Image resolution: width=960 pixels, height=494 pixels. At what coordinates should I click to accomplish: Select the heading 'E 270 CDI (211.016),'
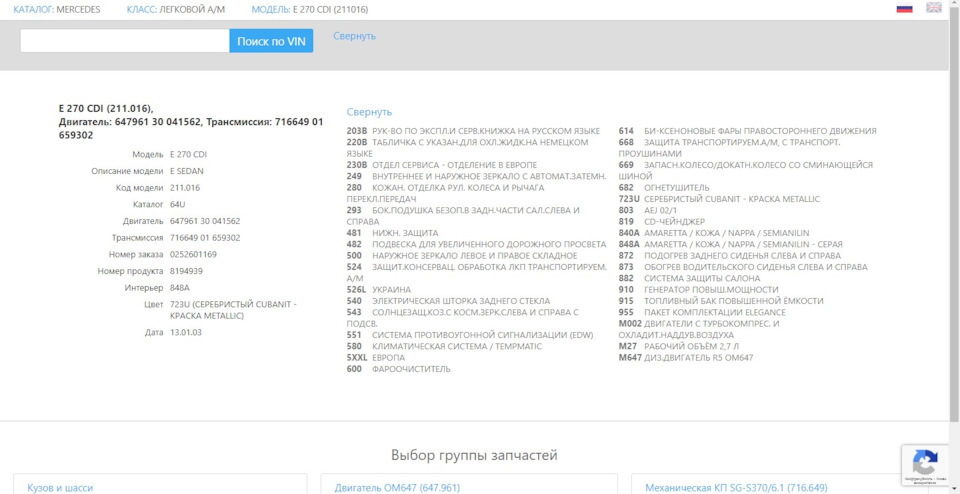pos(106,108)
